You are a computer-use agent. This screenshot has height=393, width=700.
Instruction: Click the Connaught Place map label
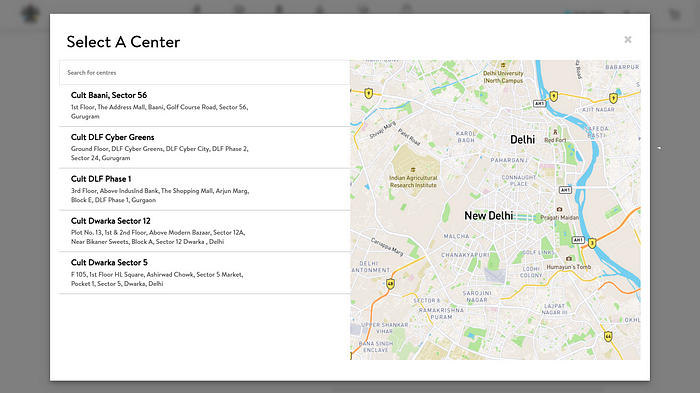click(x=518, y=180)
